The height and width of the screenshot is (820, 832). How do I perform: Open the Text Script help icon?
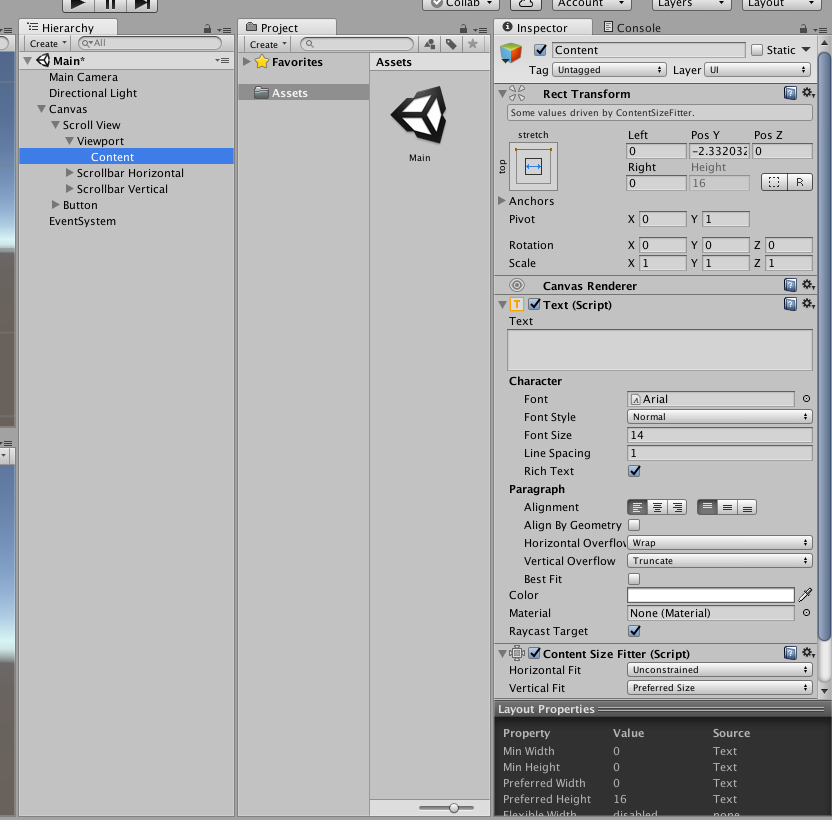point(790,304)
